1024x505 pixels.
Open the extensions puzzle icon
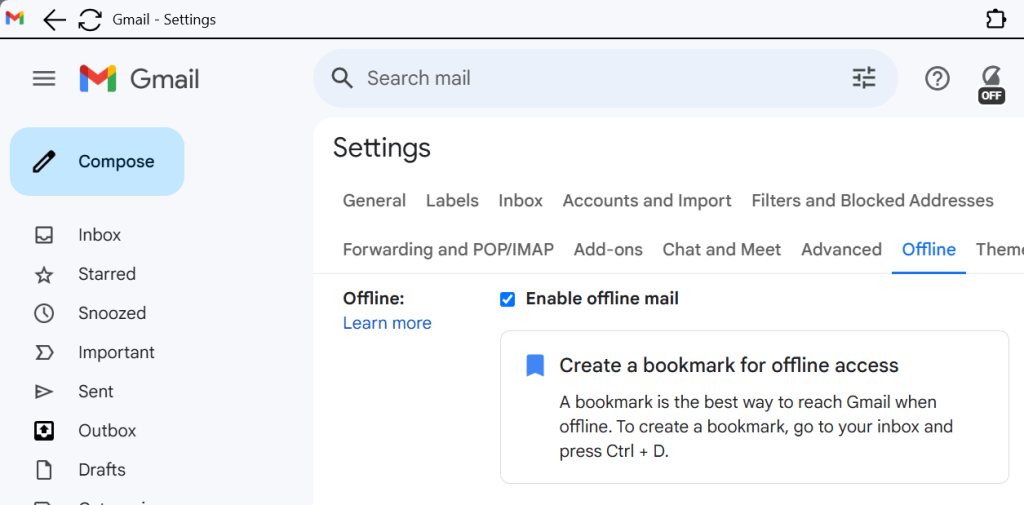[996, 20]
